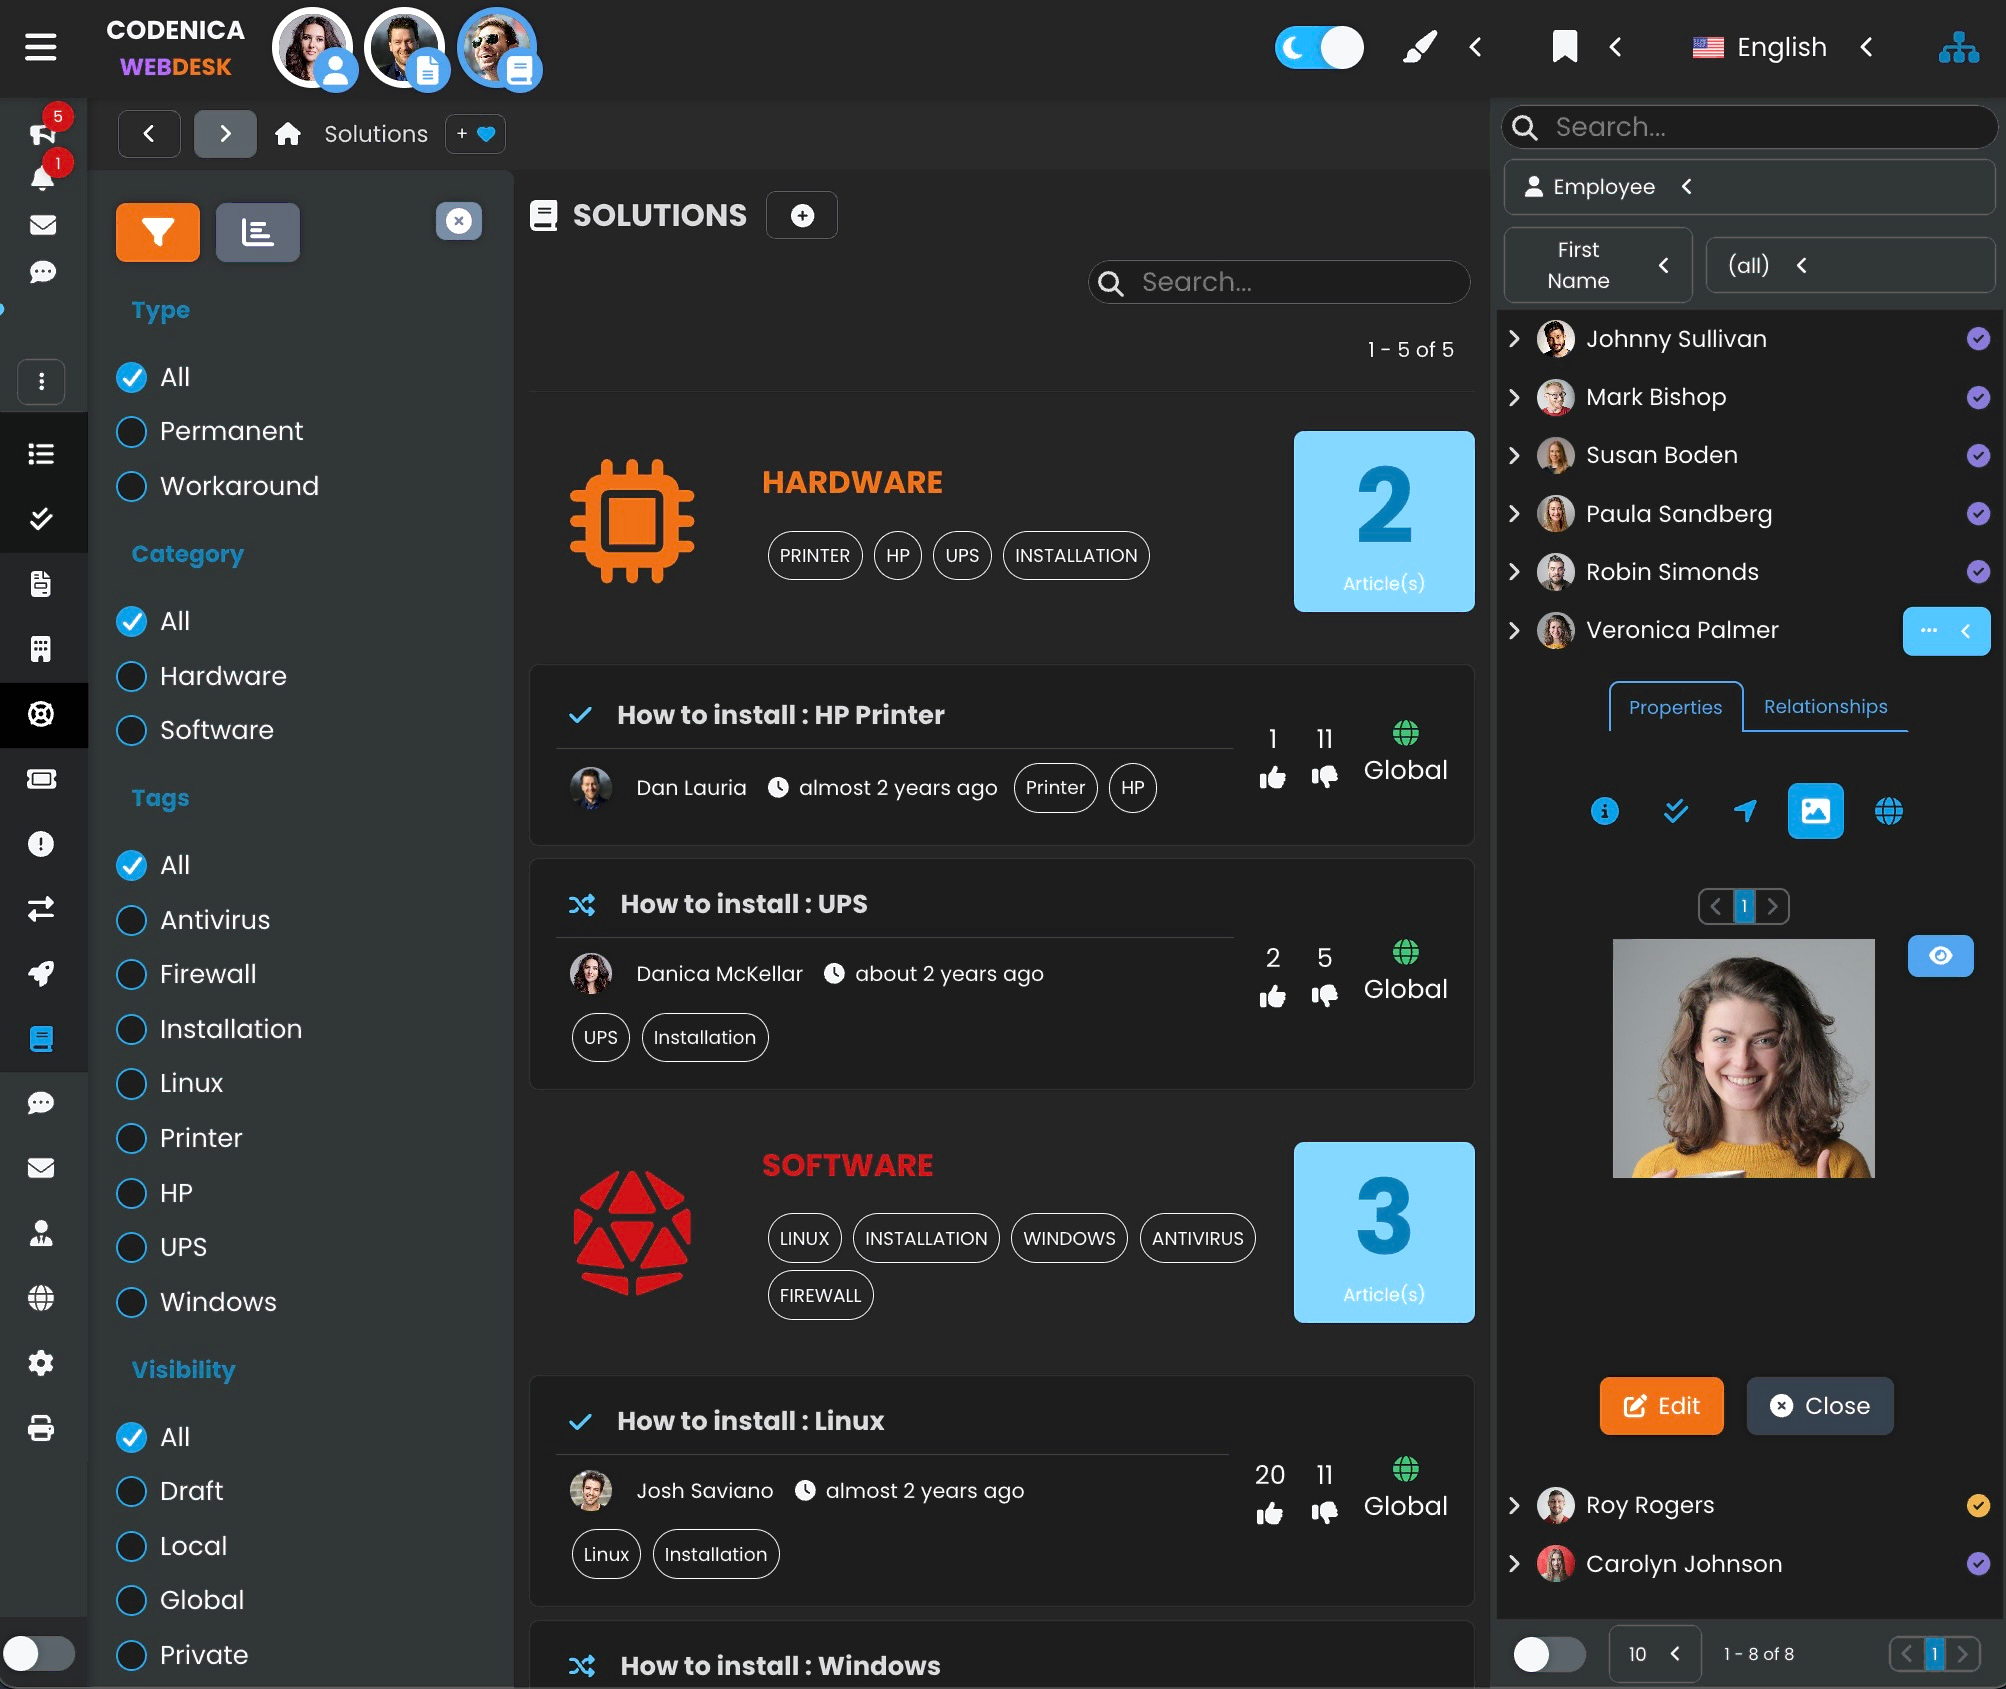Image resolution: width=2006 pixels, height=1689 pixels.
Task: Click the printer icon at sidebar bottom
Action: click(41, 1429)
